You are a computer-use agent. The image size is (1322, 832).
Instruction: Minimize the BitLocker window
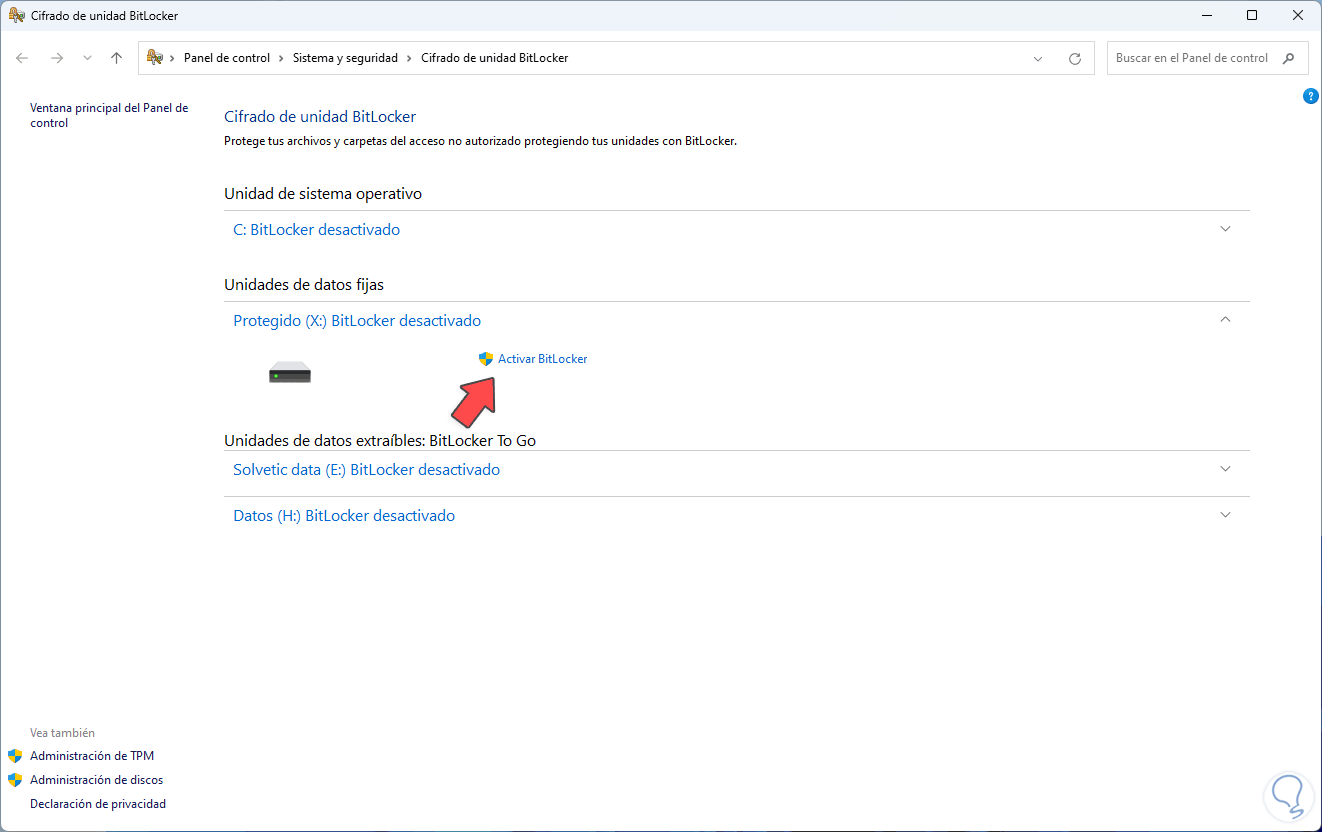[1206, 16]
